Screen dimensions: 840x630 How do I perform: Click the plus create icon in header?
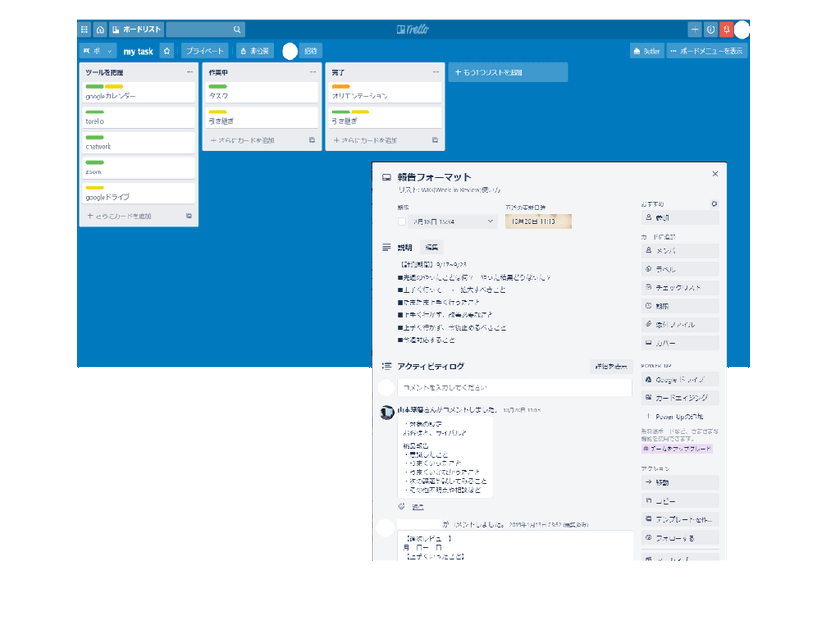694,29
